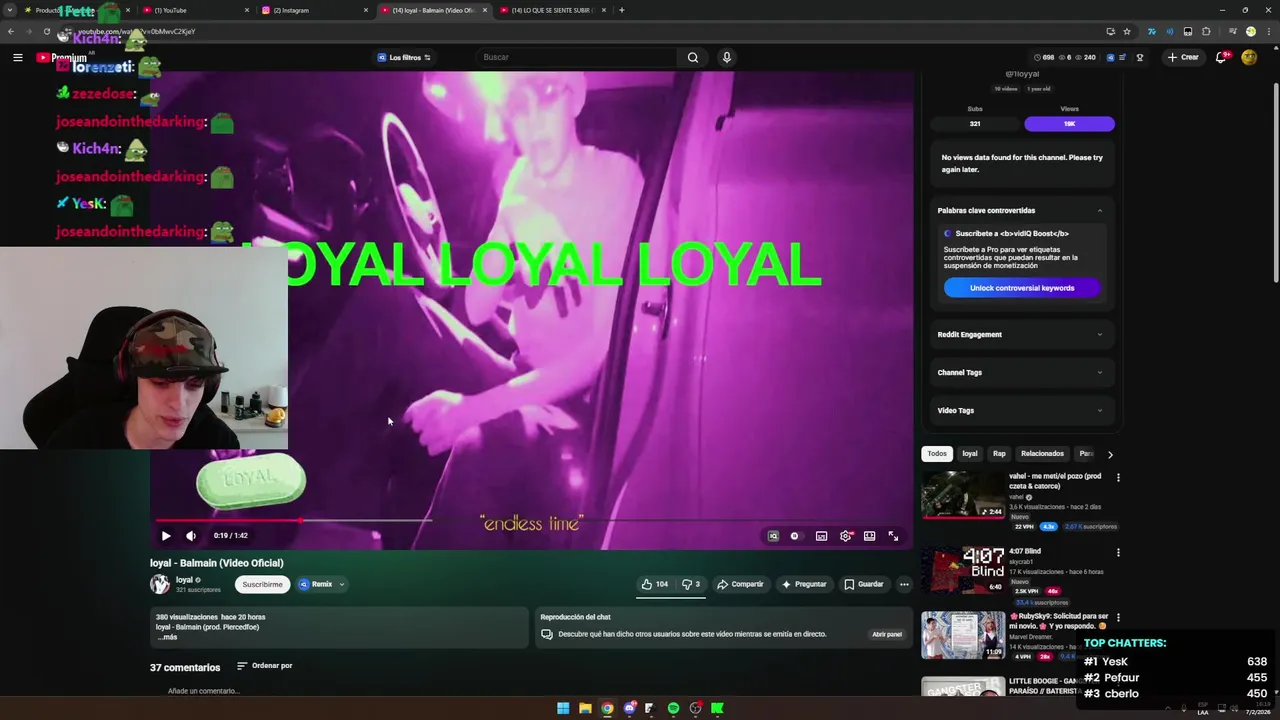Open options menu for 4:07 Blind video
This screenshot has height=720, width=1280.
pos(1118,552)
